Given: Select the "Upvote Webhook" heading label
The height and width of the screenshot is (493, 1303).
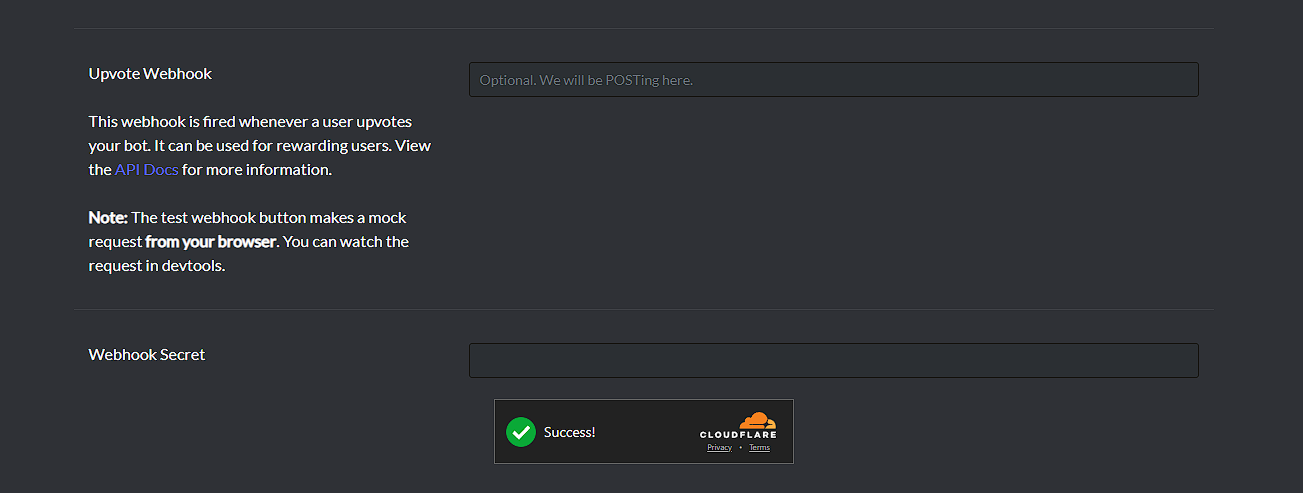Looking at the screenshot, I should (x=150, y=74).
